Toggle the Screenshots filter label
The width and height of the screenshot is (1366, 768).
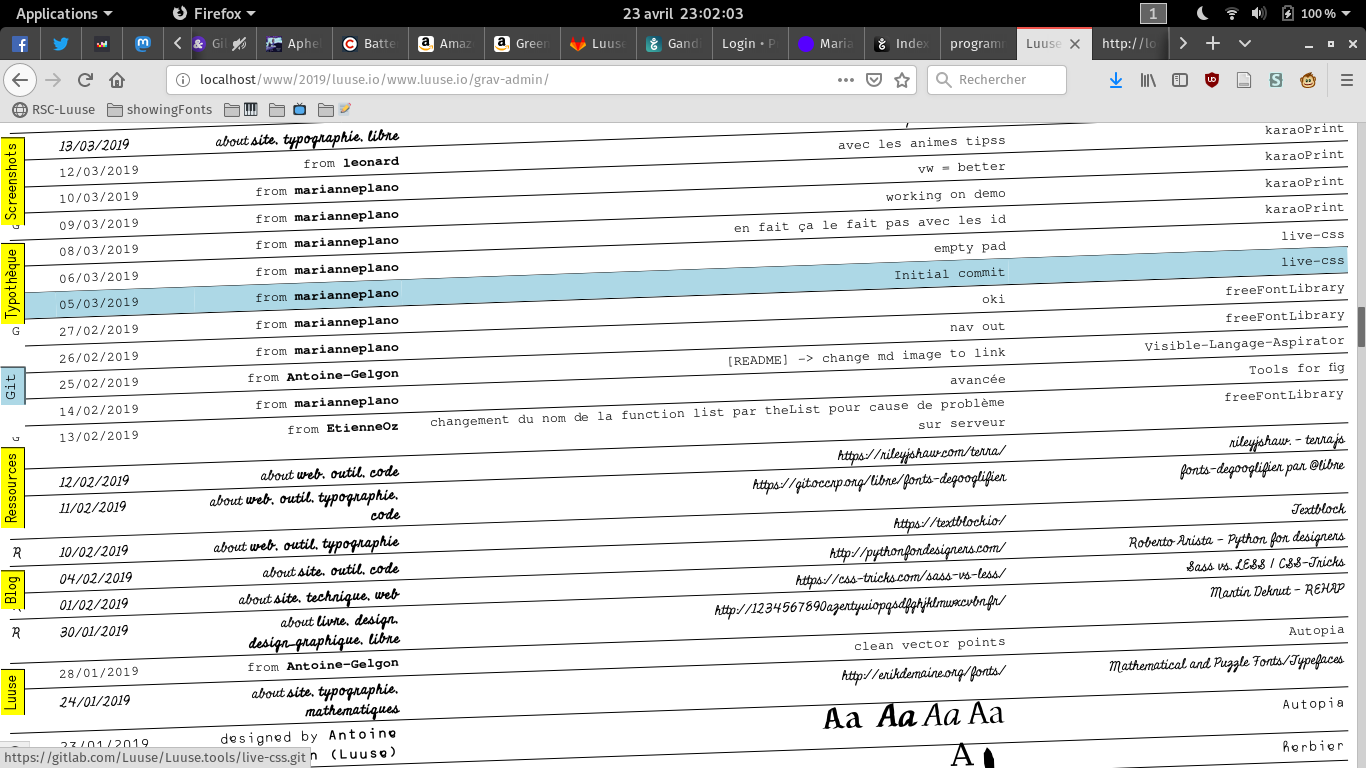point(12,181)
